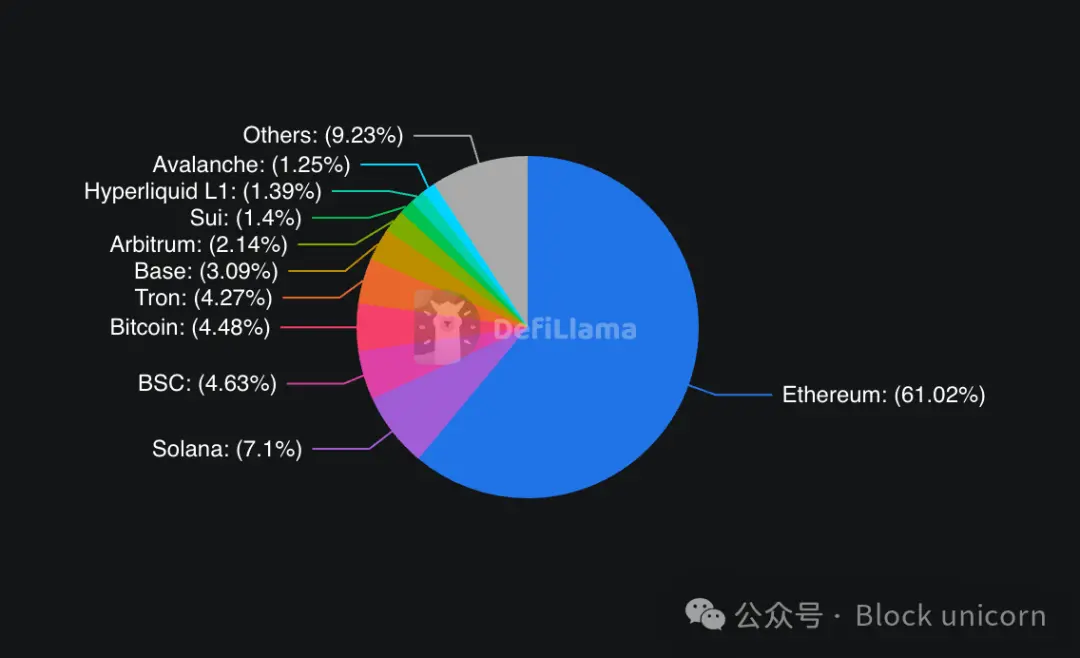Click the WeChat icon in the watermark
The width and height of the screenshot is (1080, 658).
705,614
